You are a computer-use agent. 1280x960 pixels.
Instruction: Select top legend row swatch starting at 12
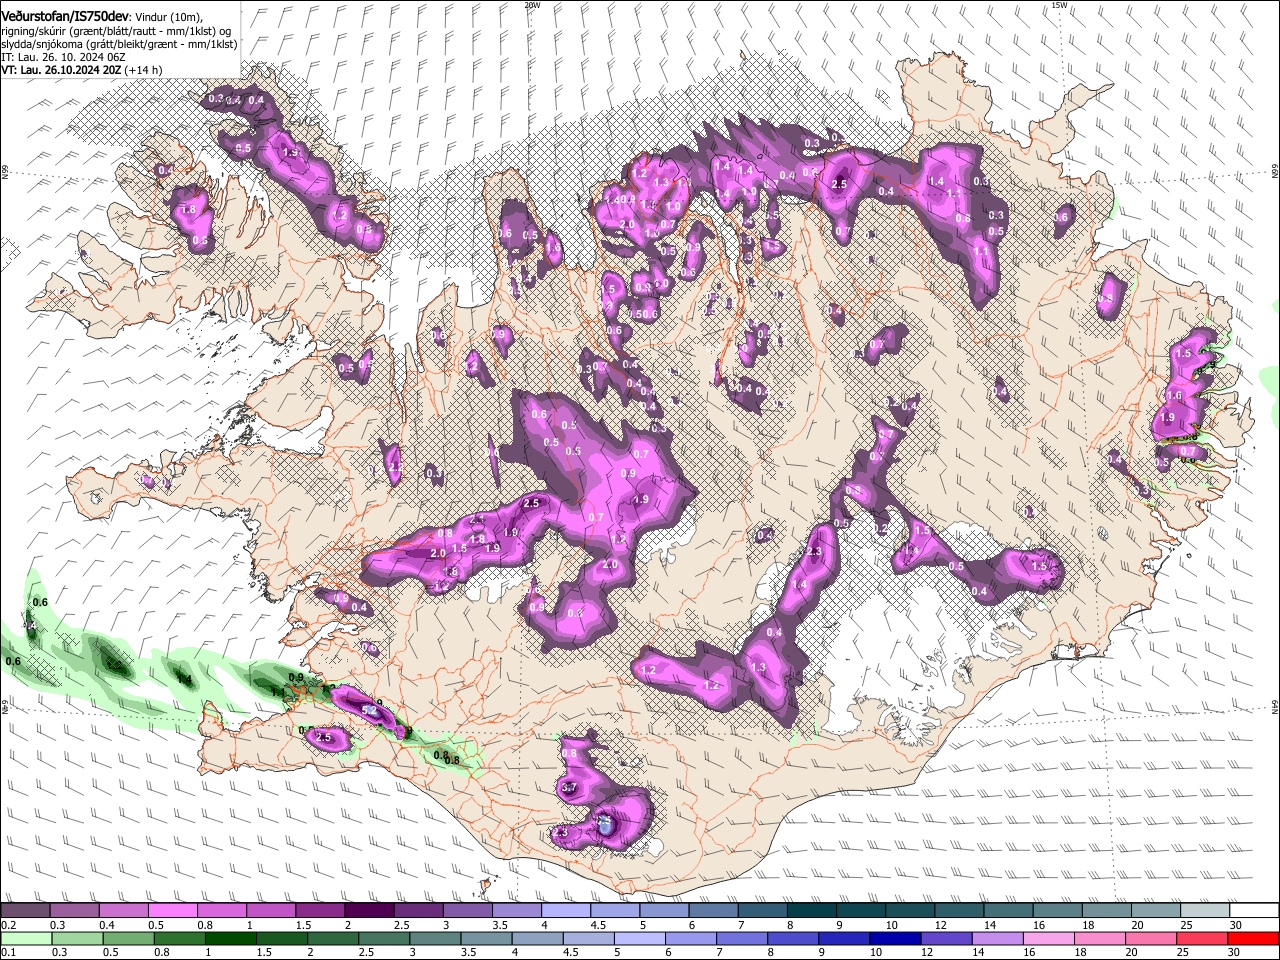pyautogui.click(x=960, y=911)
